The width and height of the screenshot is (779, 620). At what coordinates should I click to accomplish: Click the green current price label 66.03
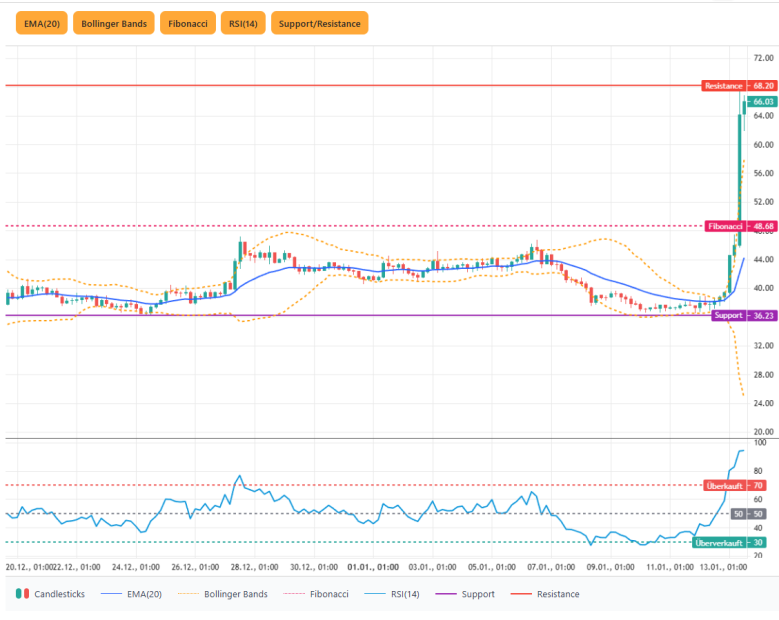tap(763, 101)
